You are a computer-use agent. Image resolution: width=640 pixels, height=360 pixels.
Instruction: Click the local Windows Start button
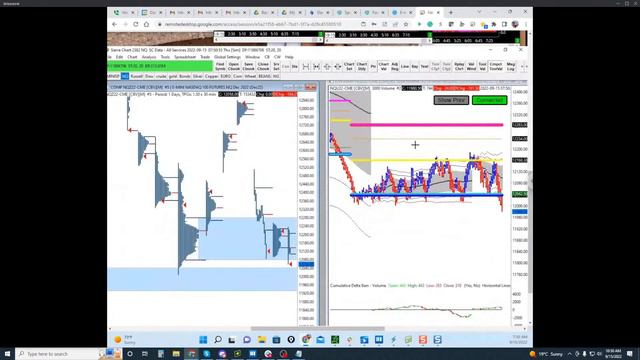[7, 354]
